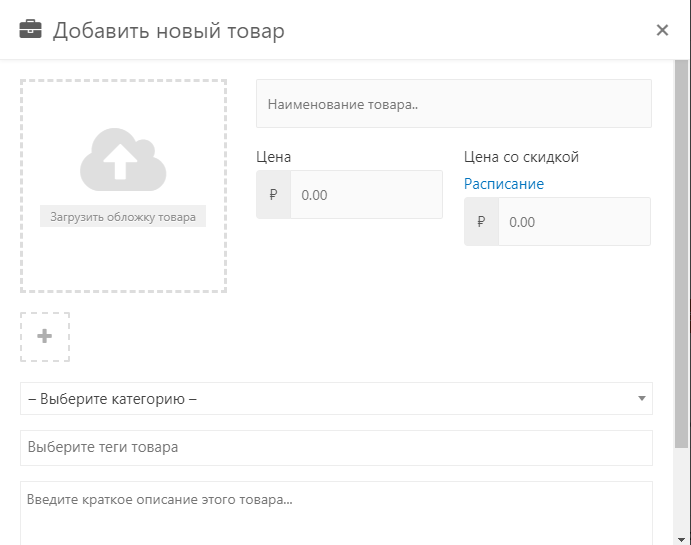Add another image with the plus icon
This screenshot has height=545, width=691.
point(45,337)
